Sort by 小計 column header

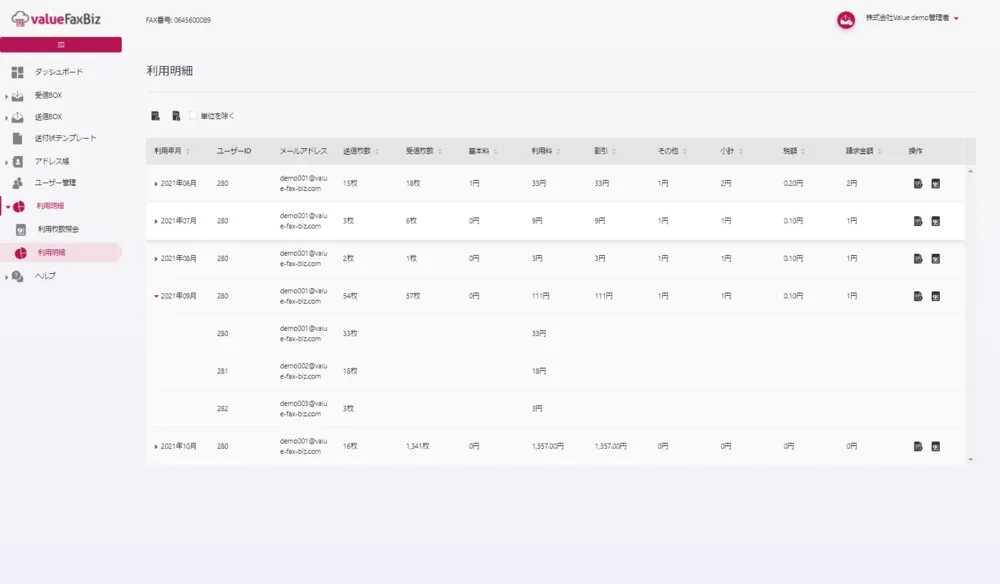pos(731,151)
